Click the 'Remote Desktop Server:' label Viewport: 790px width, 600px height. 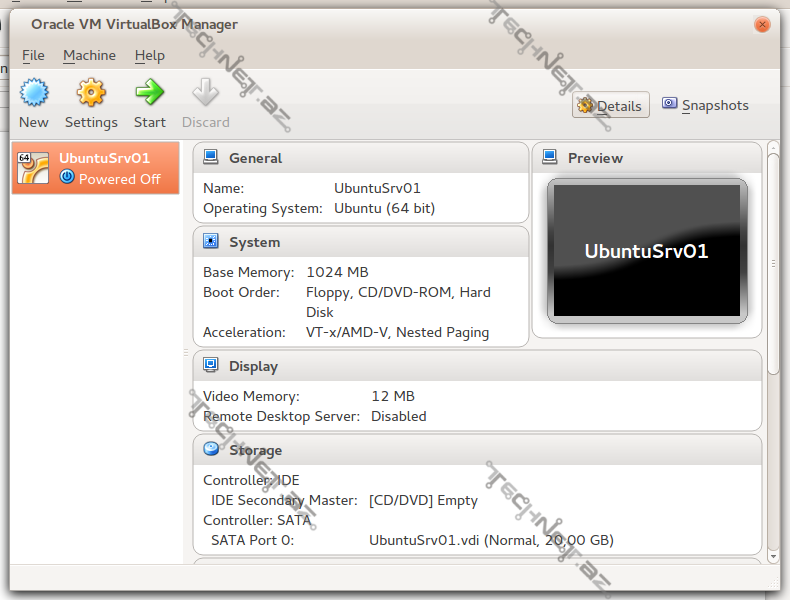282,417
